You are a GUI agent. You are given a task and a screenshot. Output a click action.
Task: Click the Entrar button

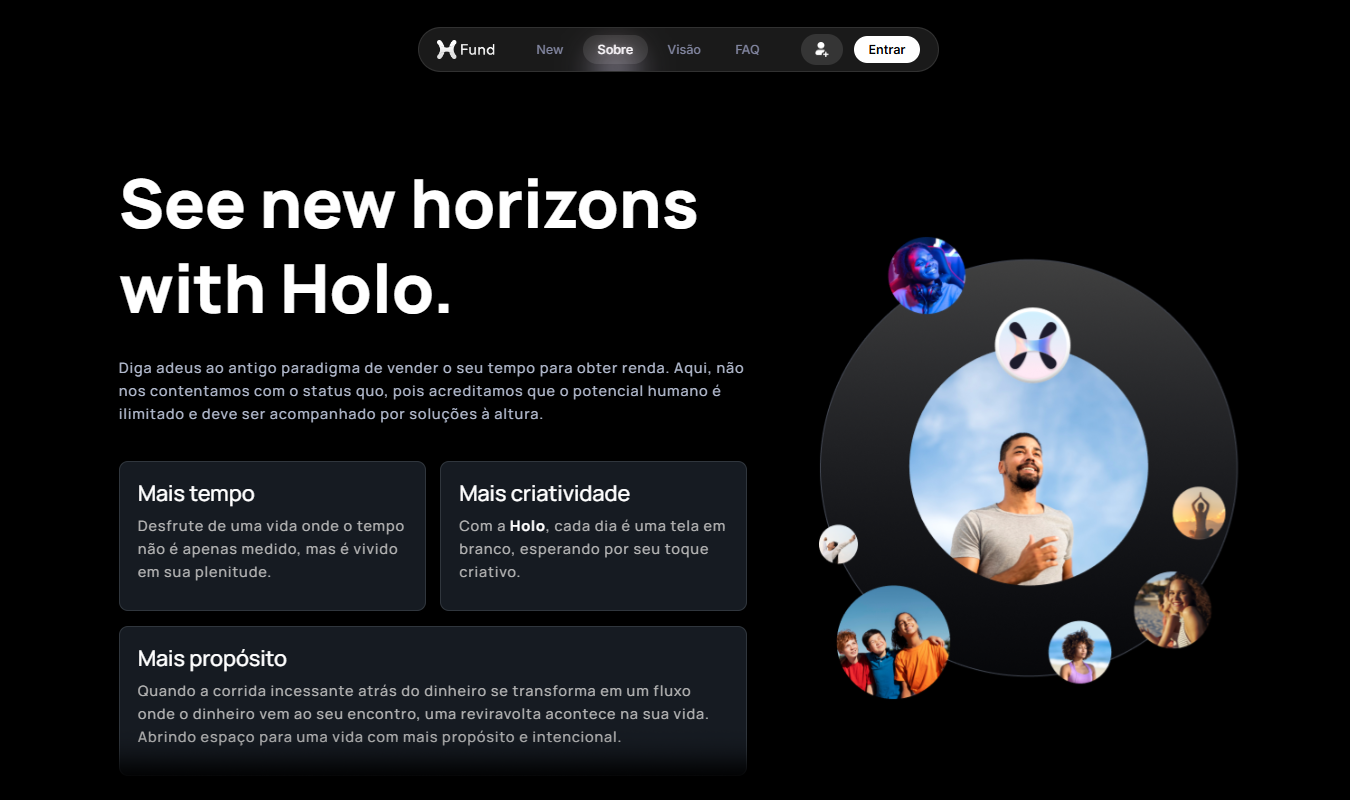(x=887, y=49)
